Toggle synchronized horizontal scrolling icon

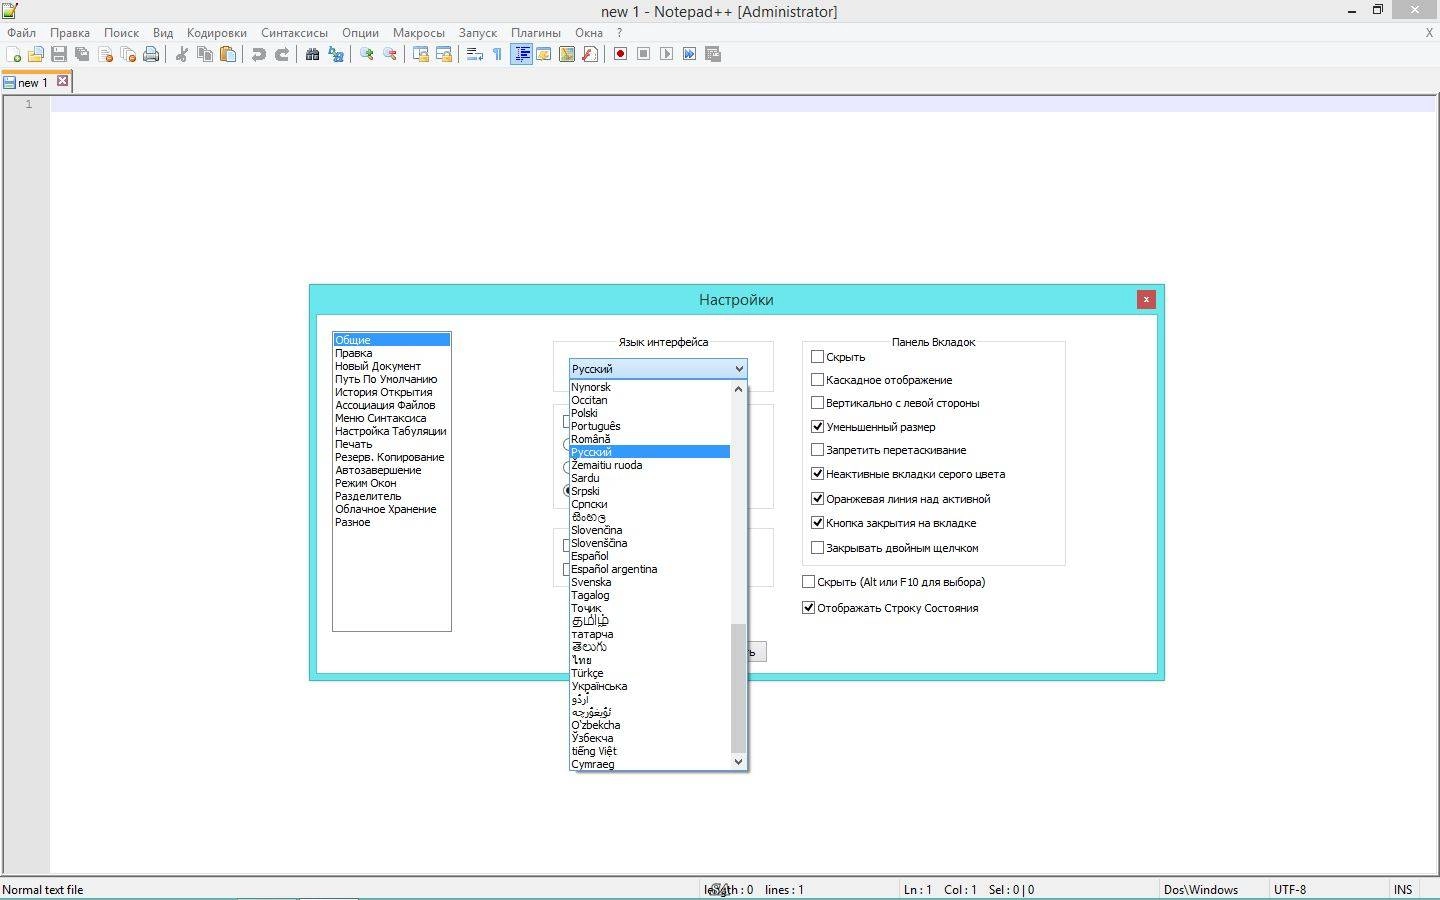(444, 54)
